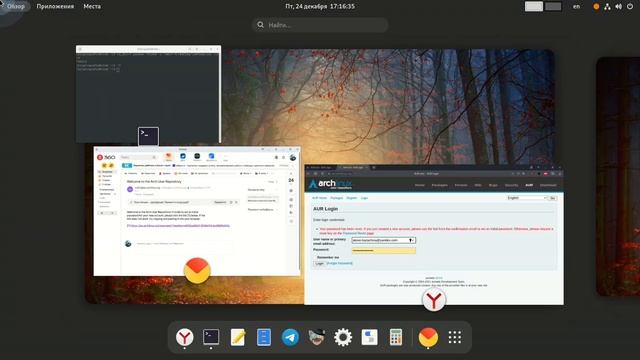Click the Register link in AUR sub-menu
This screenshot has height=360, width=640.
tap(351, 198)
